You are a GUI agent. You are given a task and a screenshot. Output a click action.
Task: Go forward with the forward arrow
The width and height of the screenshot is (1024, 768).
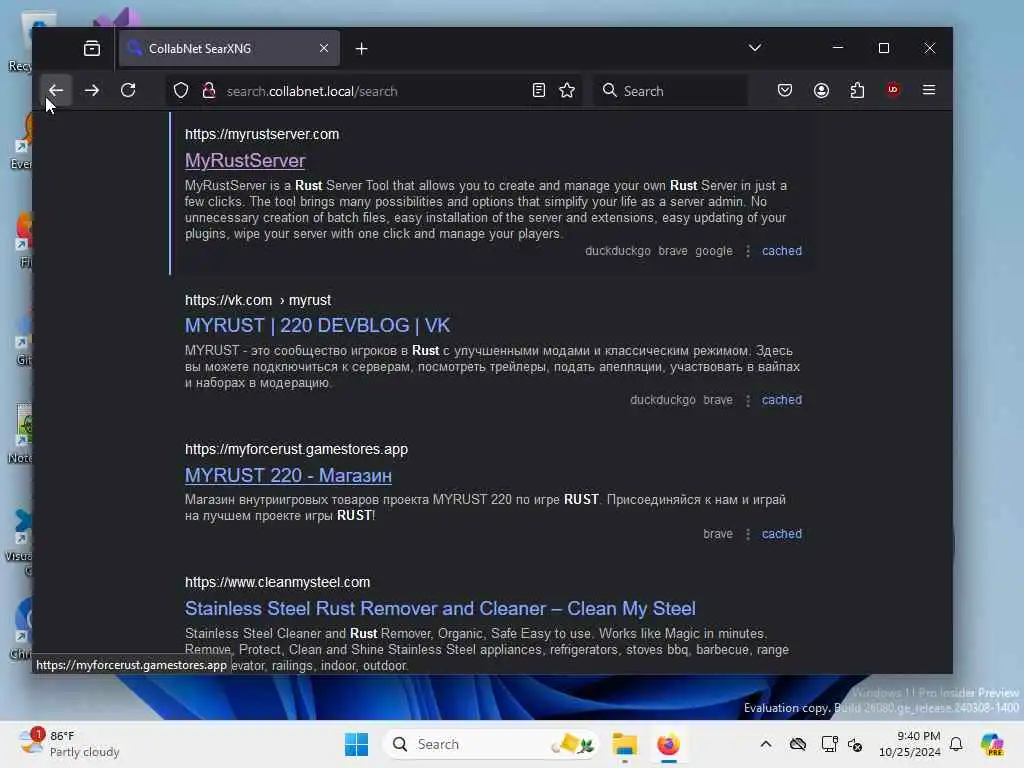92,90
